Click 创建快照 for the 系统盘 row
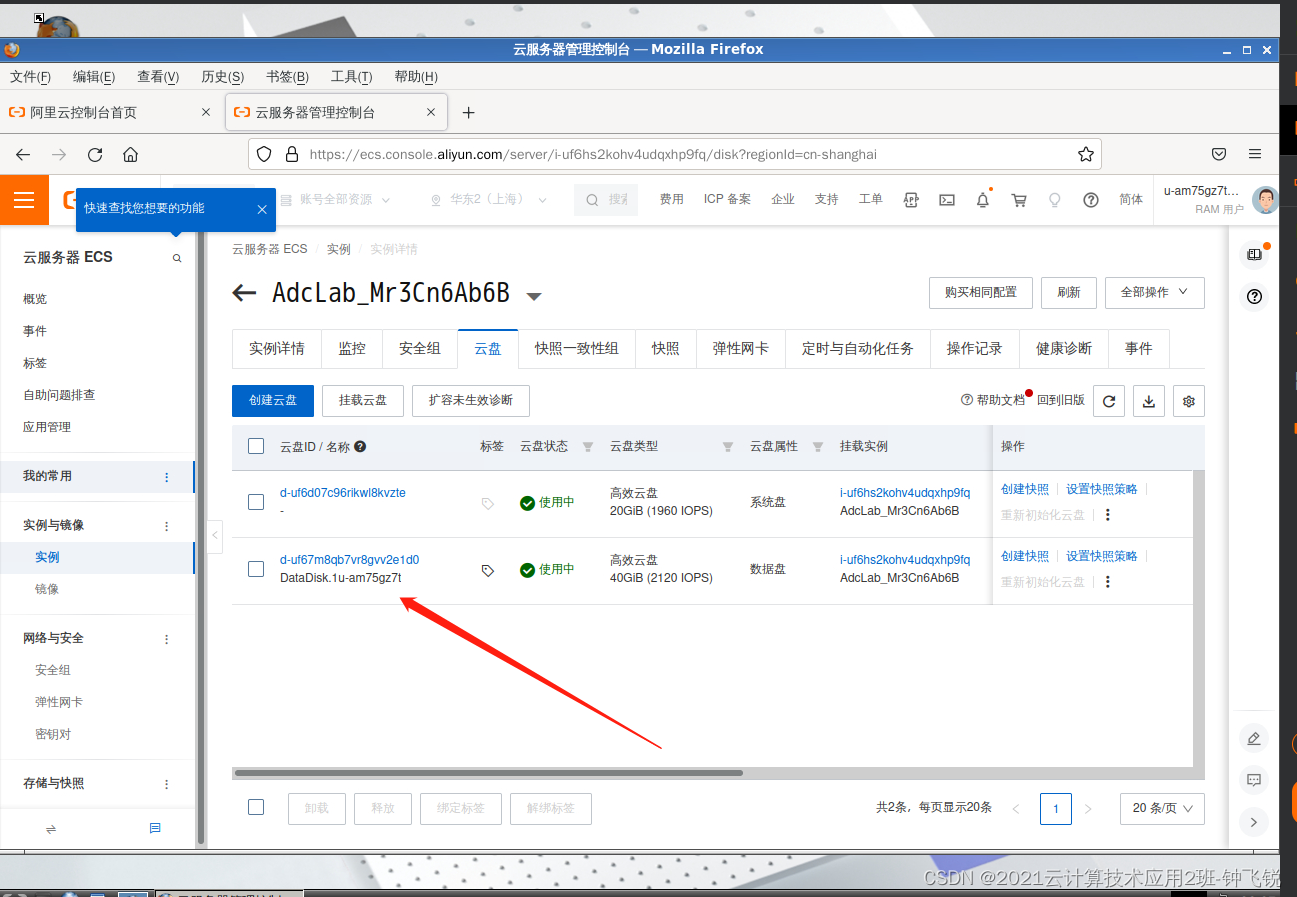This screenshot has height=897, width=1297. coord(1025,489)
